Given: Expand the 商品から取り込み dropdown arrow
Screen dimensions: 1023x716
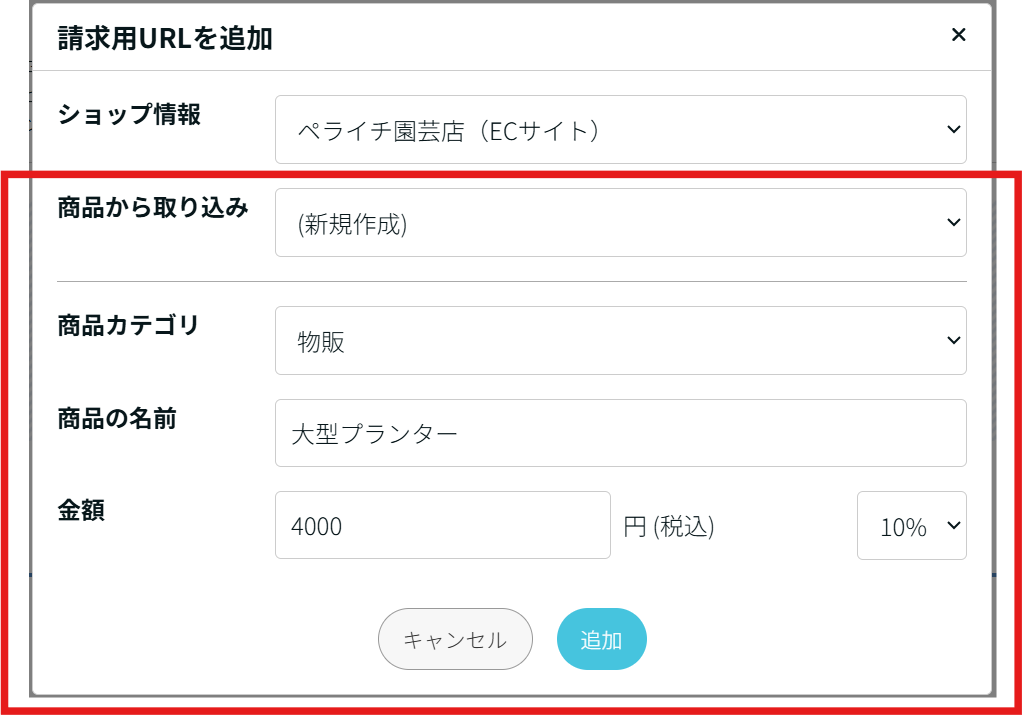Looking at the screenshot, I should point(952,223).
